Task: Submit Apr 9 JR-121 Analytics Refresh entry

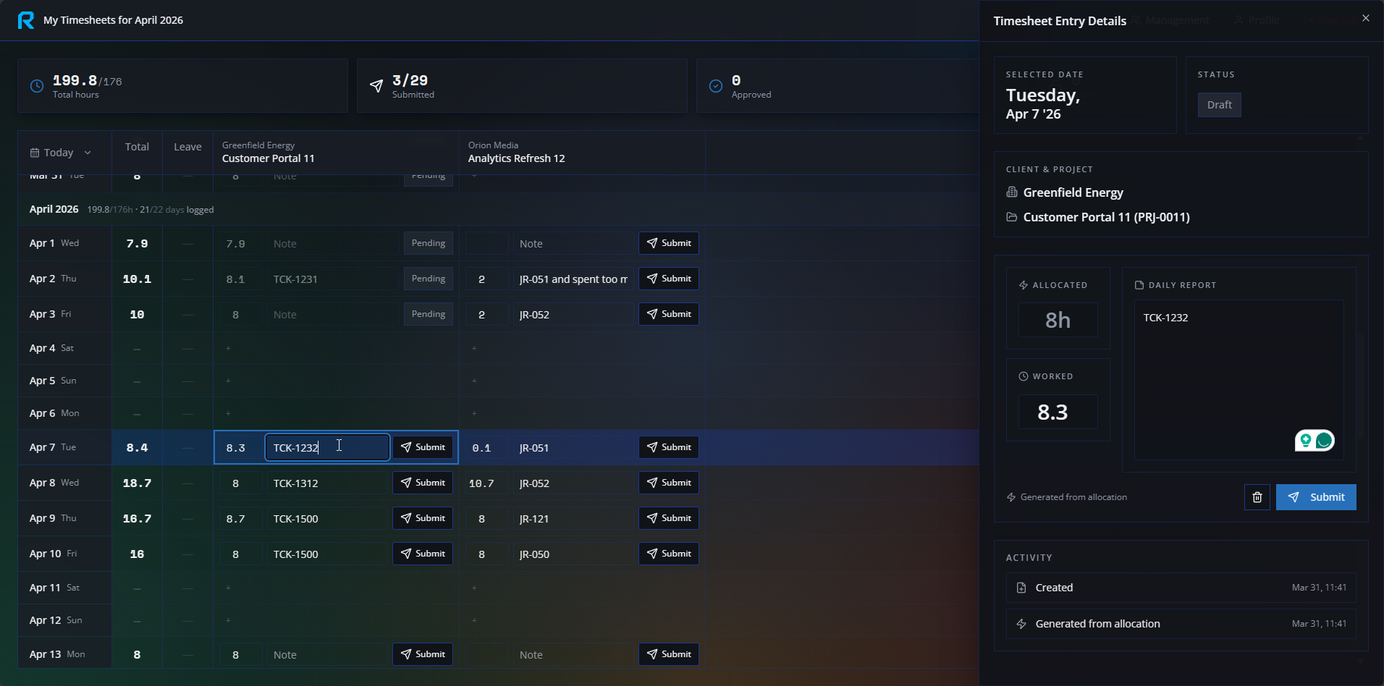Action: coord(668,518)
